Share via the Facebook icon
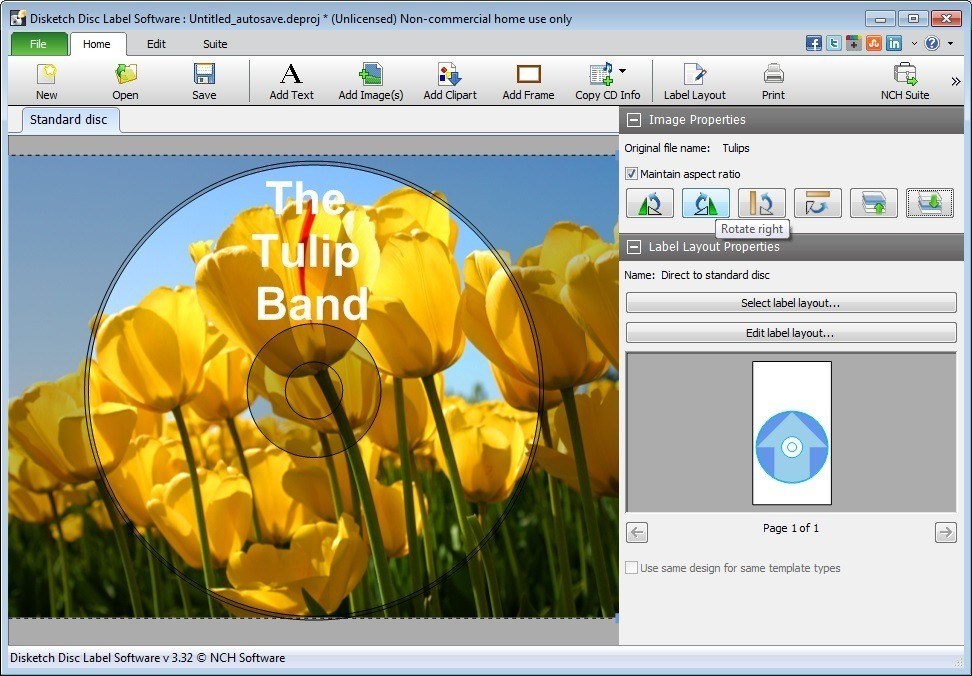The image size is (972, 676). click(814, 43)
